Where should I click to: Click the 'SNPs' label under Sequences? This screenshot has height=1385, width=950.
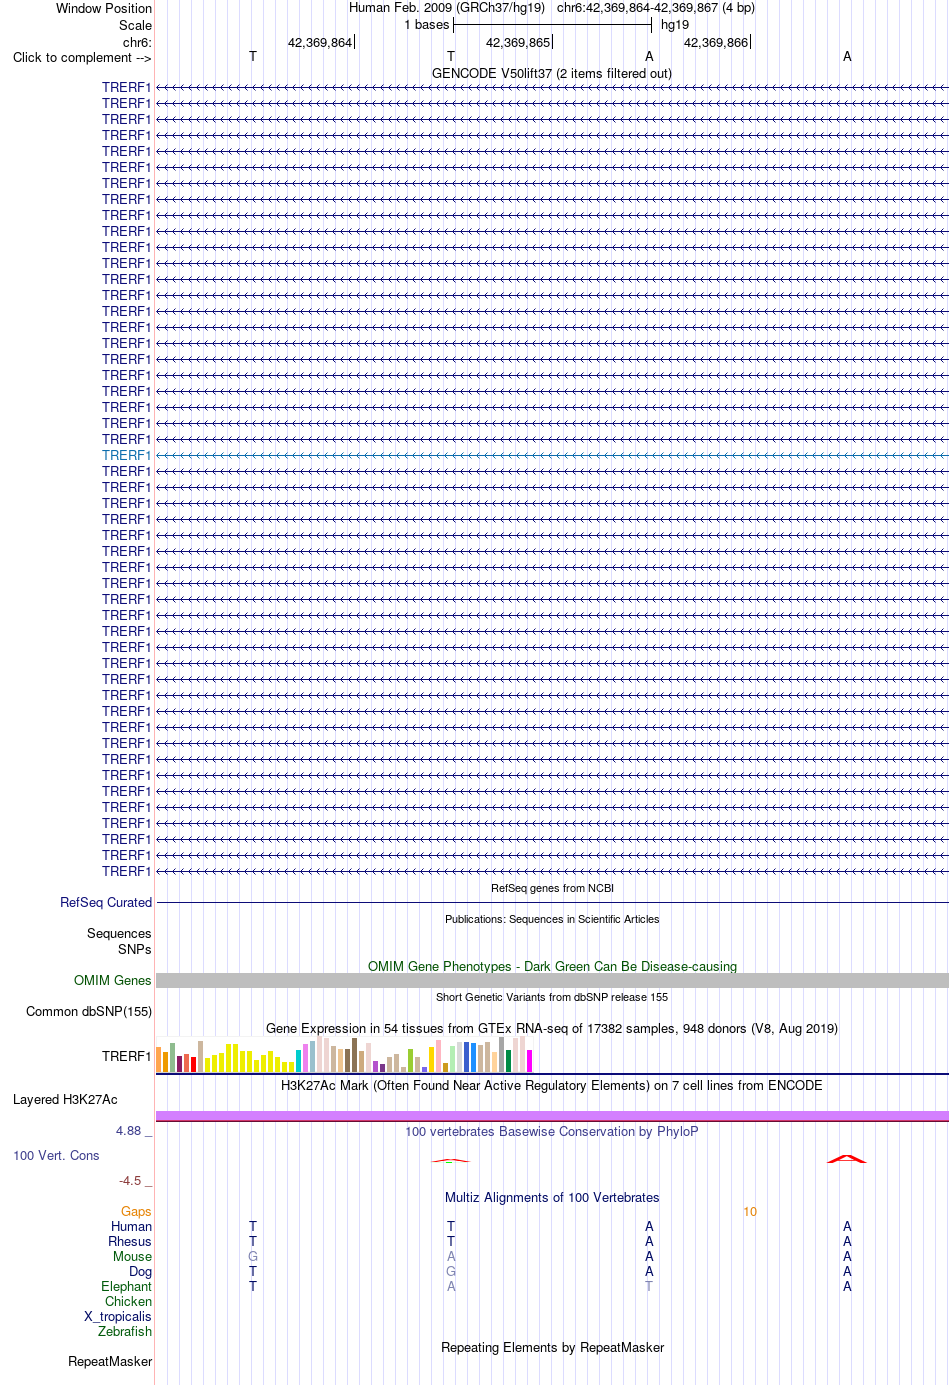pos(134,949)
